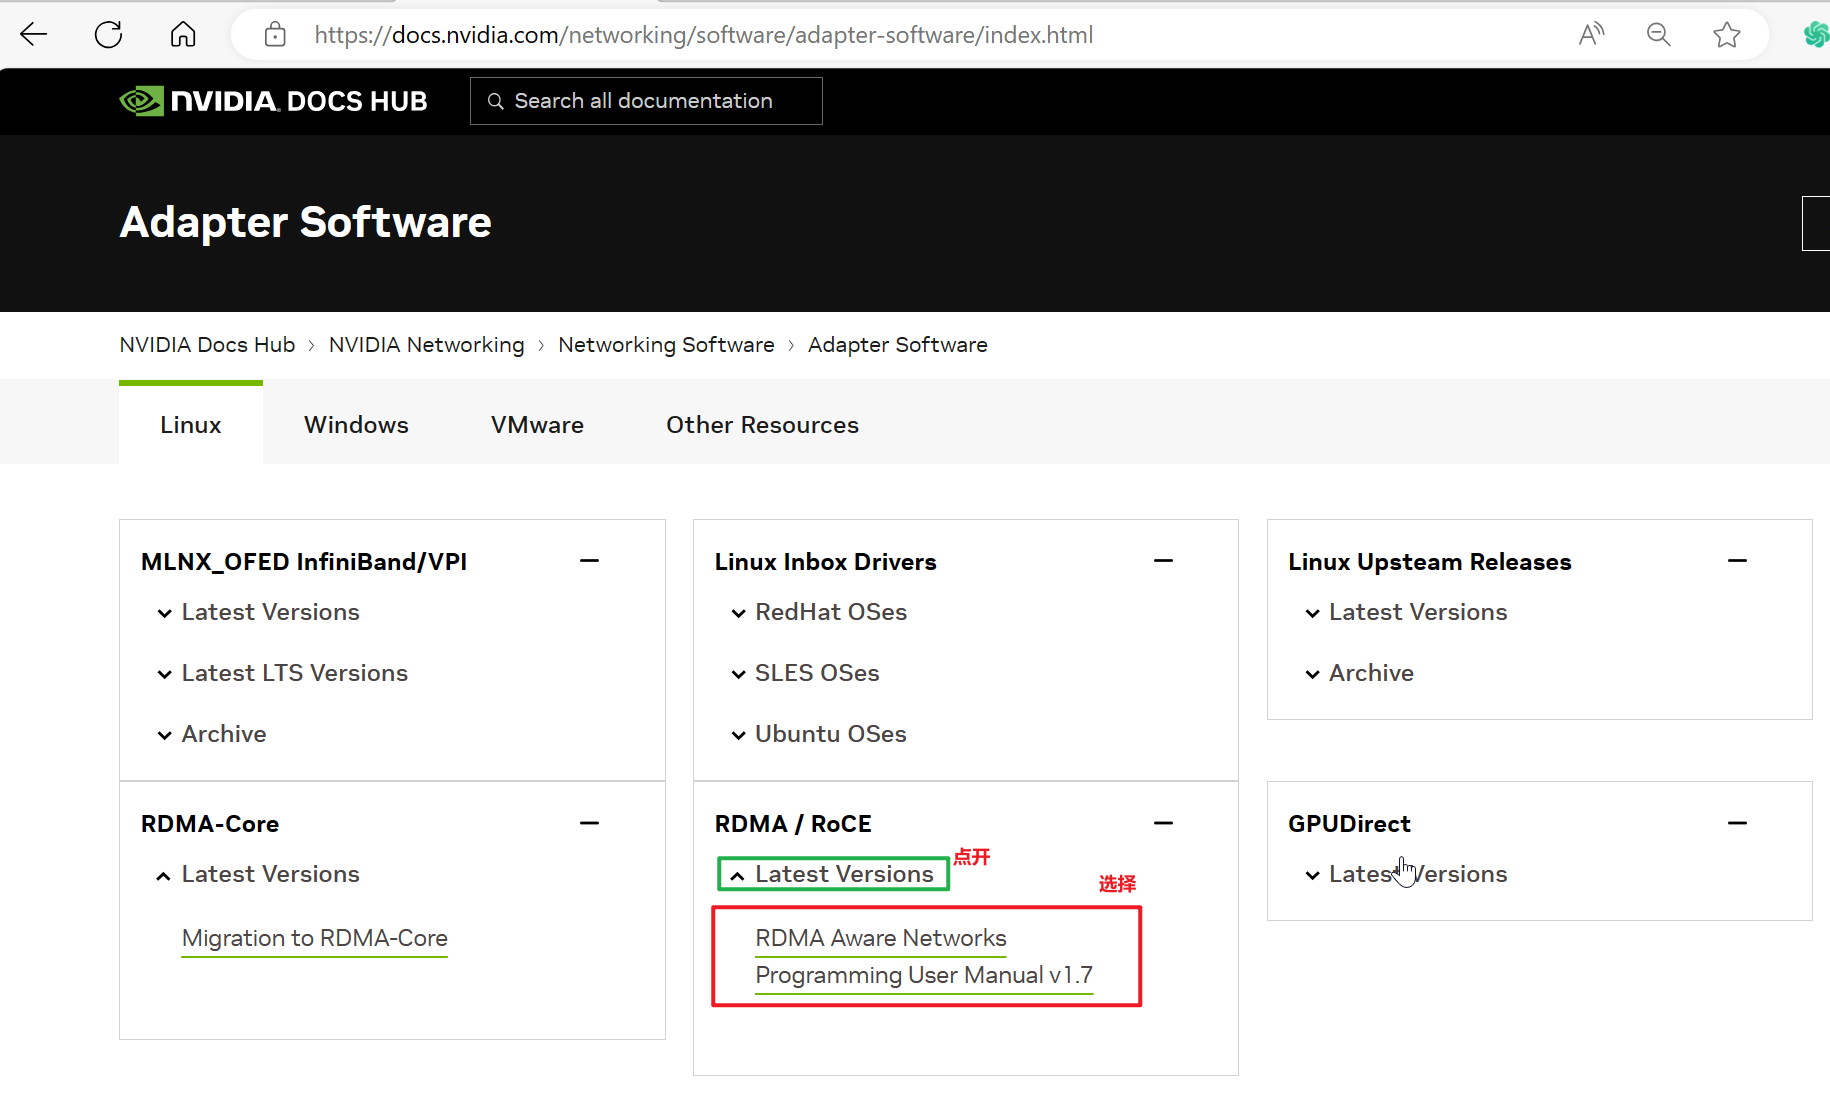This screenshot has width=1830, height=1102.
Task: Add page to favorites star icon
Action: click(x=1727, y=35)
